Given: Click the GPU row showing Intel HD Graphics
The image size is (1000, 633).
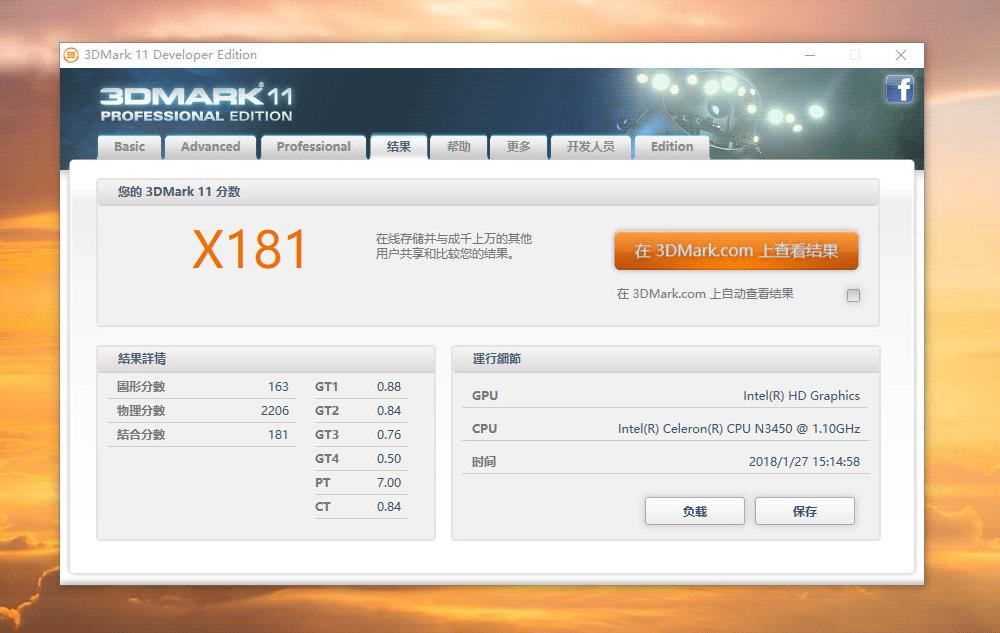Looking at the screenshot, I should pyautogui.click(x=670, y=395).
